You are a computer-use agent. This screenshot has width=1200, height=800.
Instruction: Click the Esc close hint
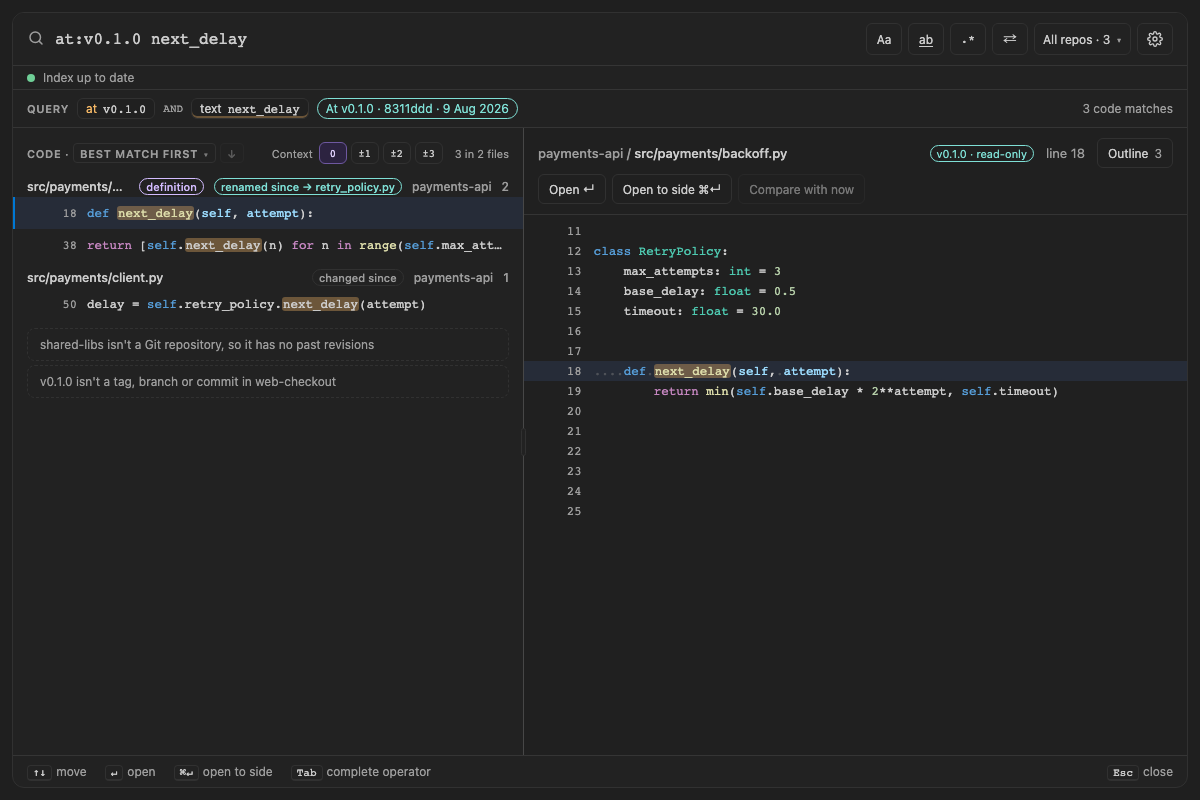point(1140,772)
